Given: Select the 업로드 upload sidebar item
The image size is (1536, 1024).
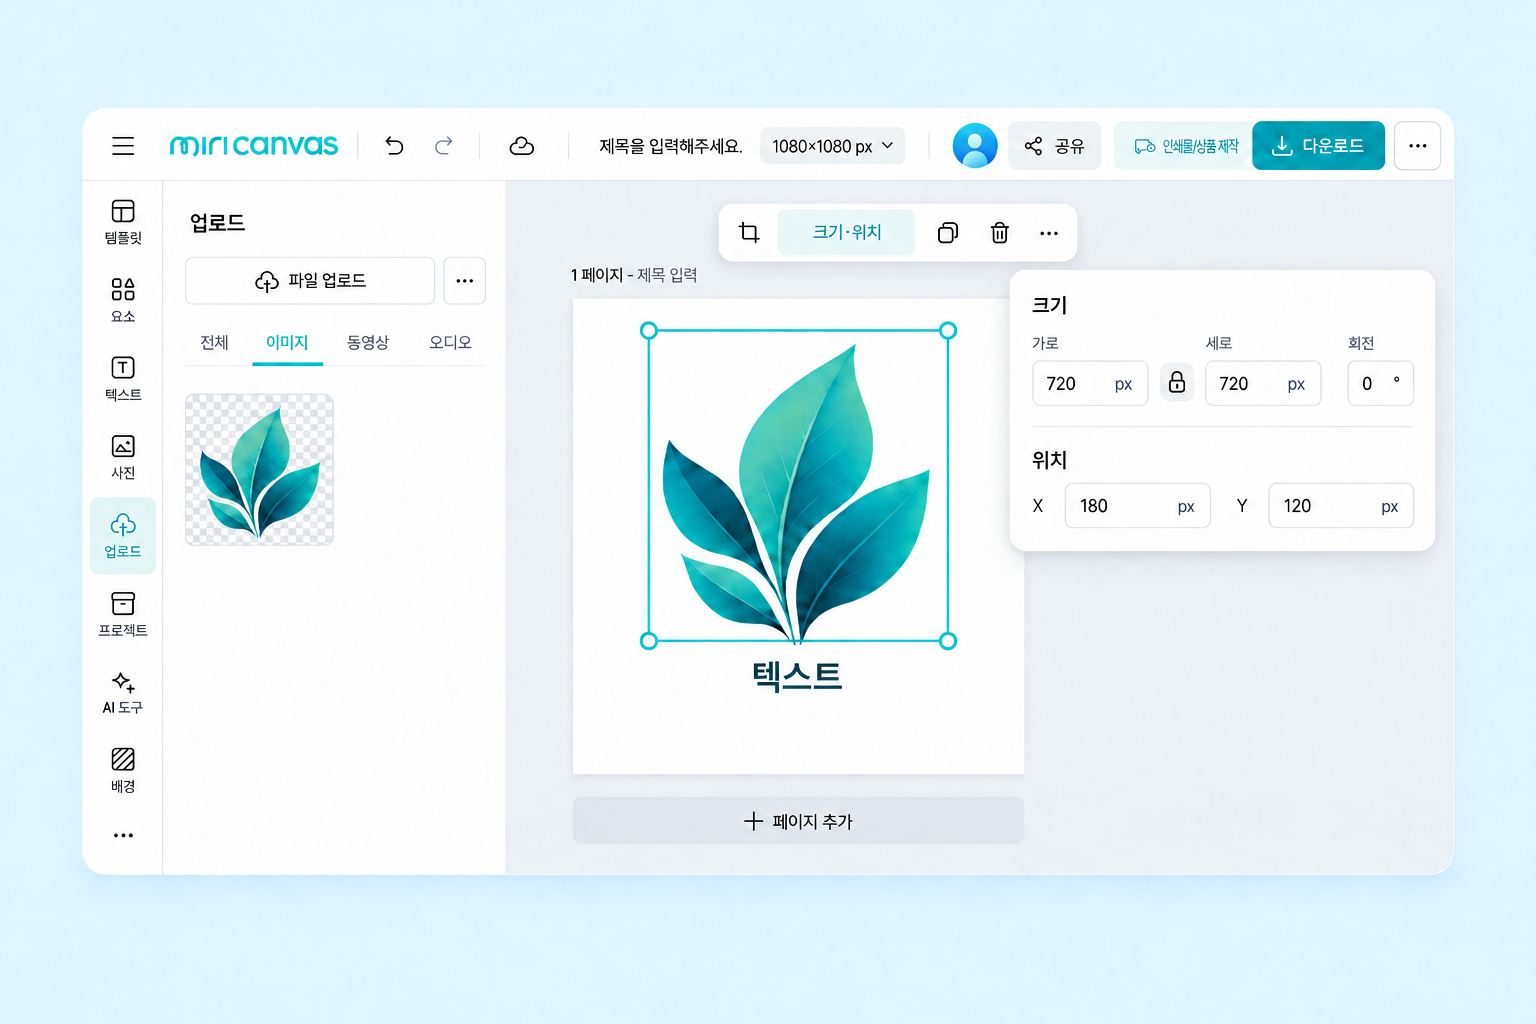Looking at the screenshot, I should coord(123,536).
